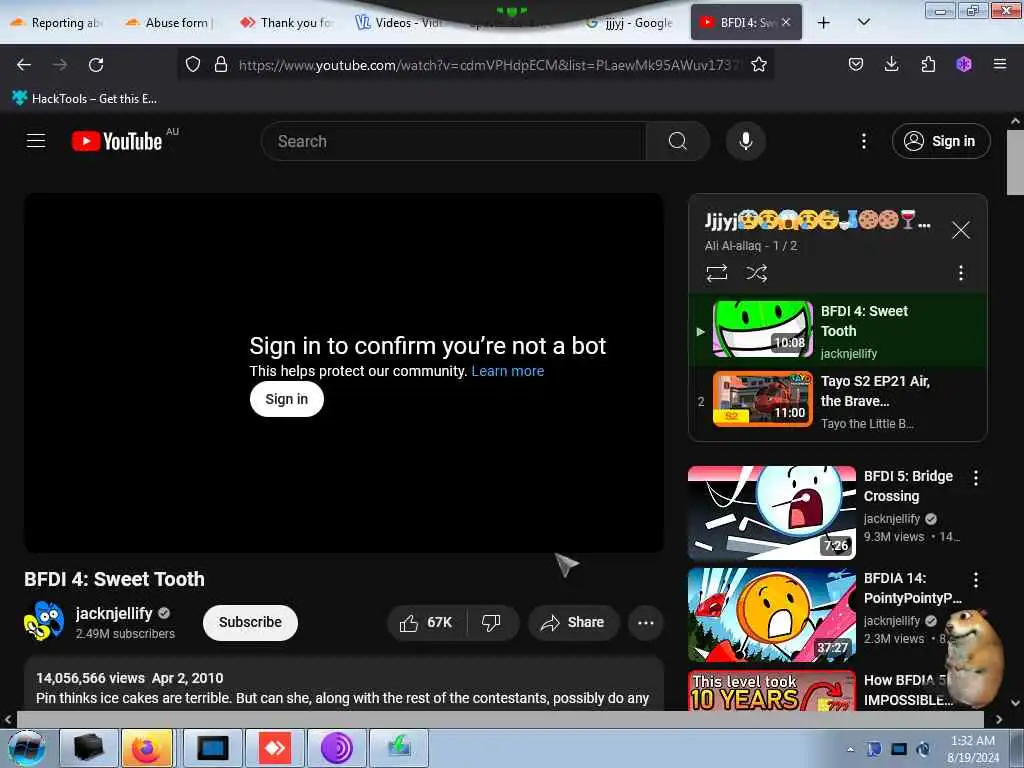This screenshot has width=1024, height=768.
Task: Open the playlist three-dot options menu
Action: (x=961, y=272)
